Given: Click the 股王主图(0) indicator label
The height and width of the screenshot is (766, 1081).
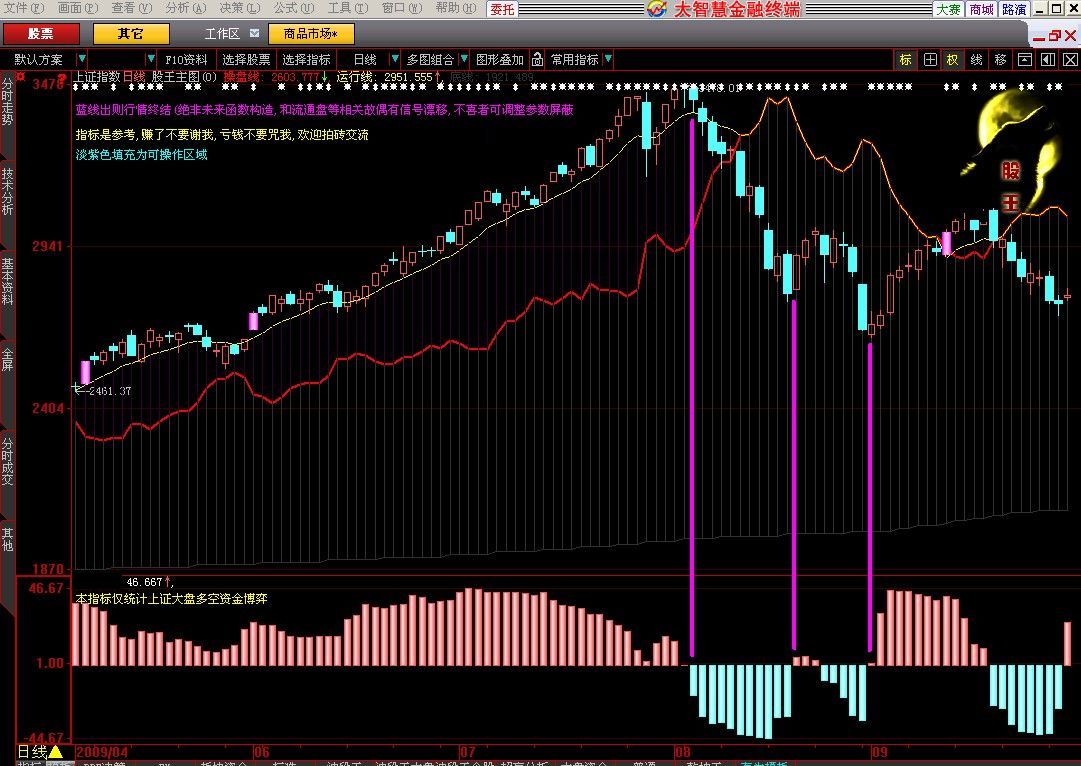Looking at the screenshot, I should tap(184, 77).
